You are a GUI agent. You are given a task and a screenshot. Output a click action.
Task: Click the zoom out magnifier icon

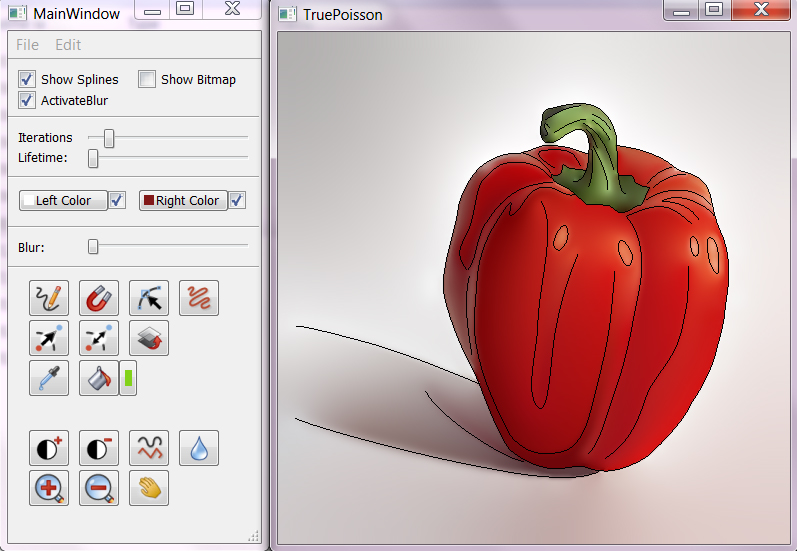pos(99,488)
